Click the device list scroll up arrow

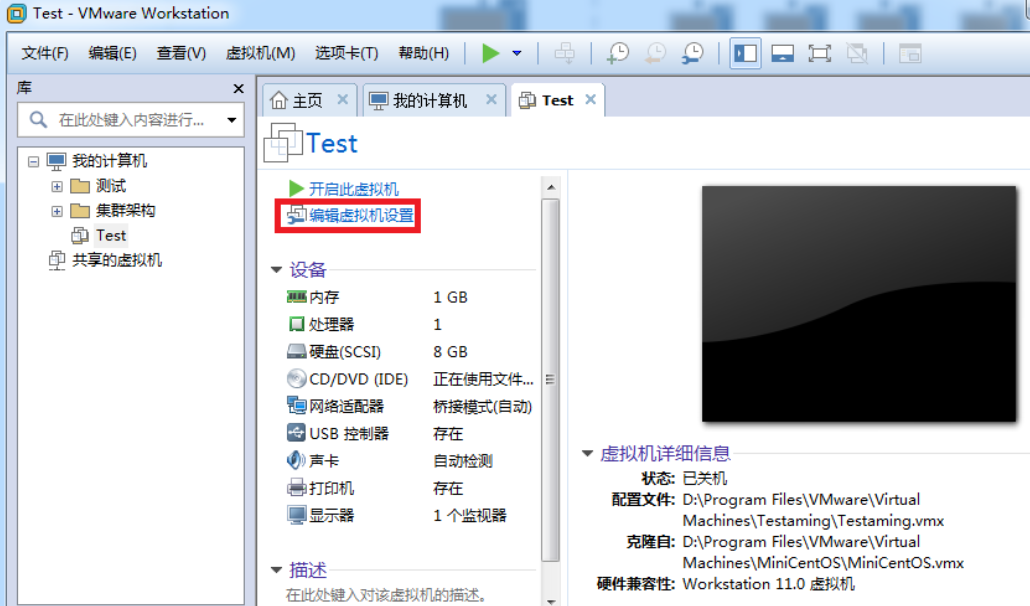(550, 188)
